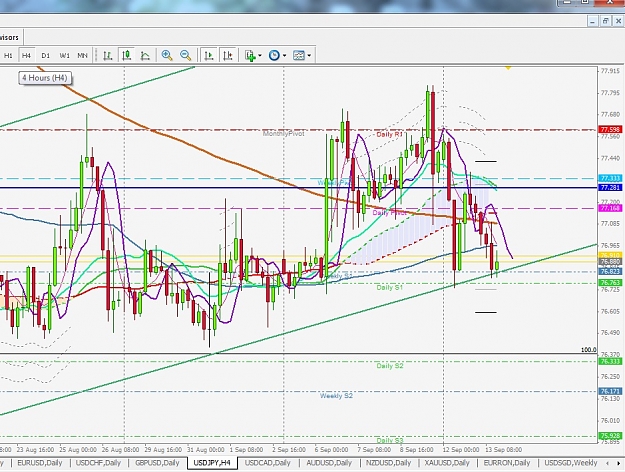Click the 100.0 Fibonacci level label
625x472 pixels.
[589, 350]
